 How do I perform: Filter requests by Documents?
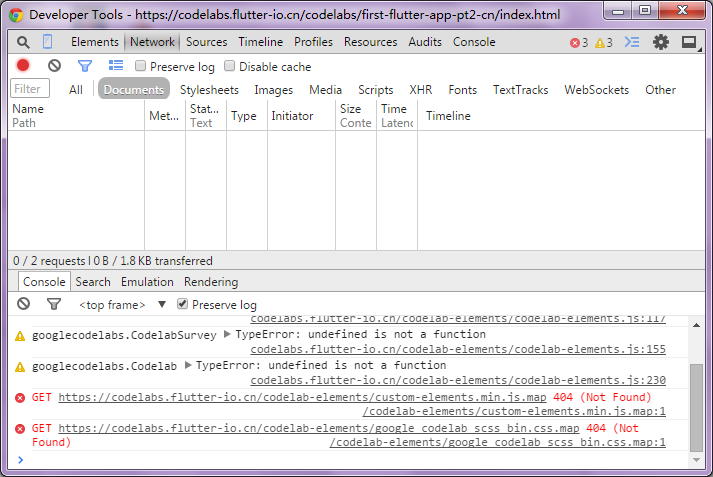pos(134,89)
